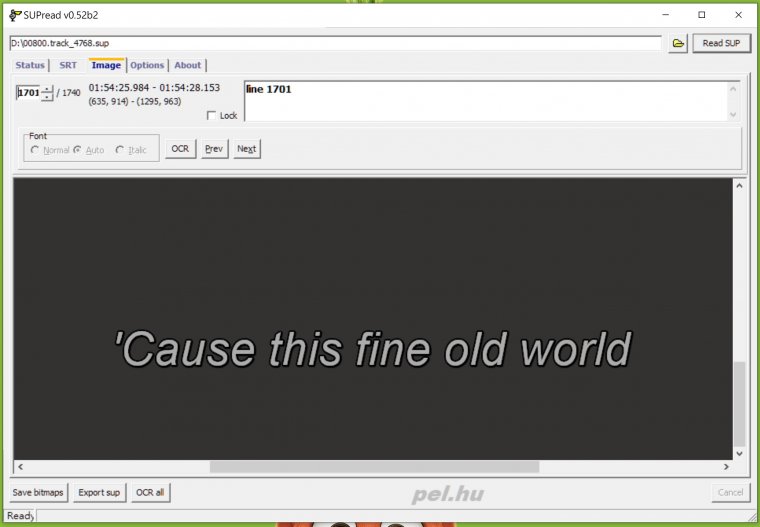Click the timecode text 01:54:25.984 - 01:54:28.153
This screenshot has width=760, height=527.
154,88
